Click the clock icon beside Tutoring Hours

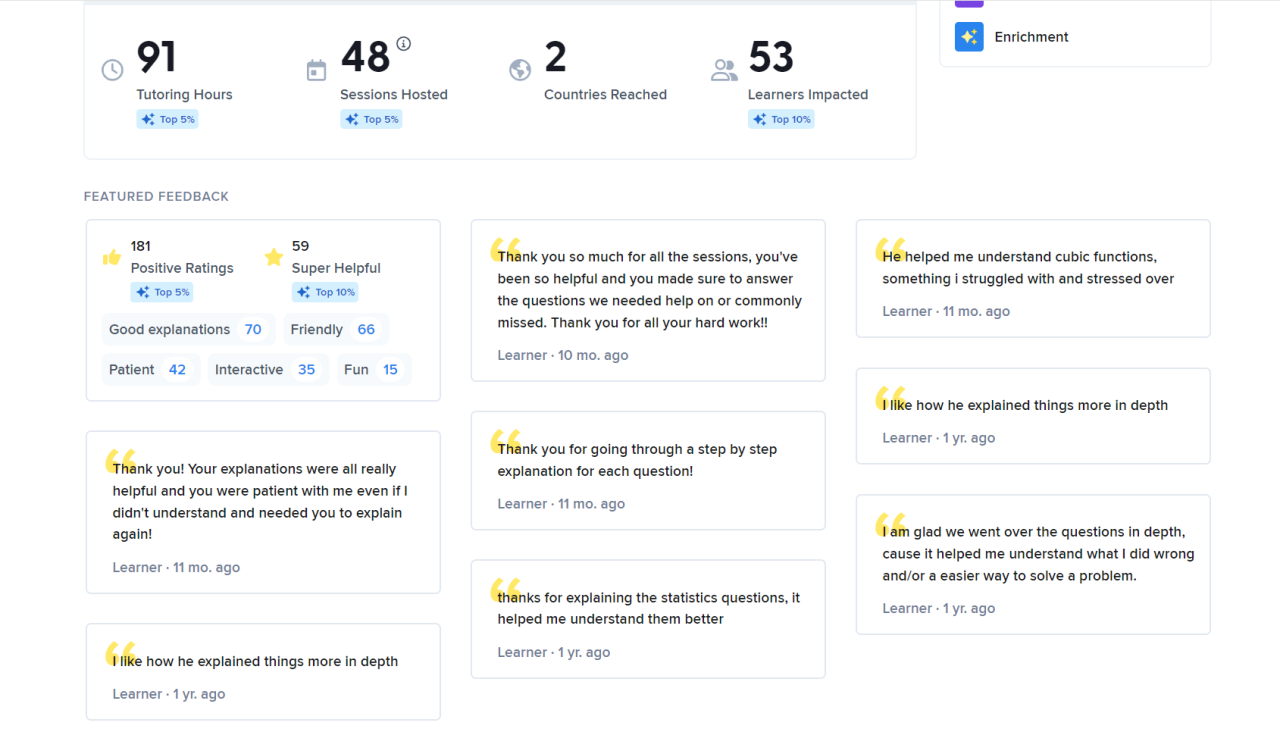[112, 70]
